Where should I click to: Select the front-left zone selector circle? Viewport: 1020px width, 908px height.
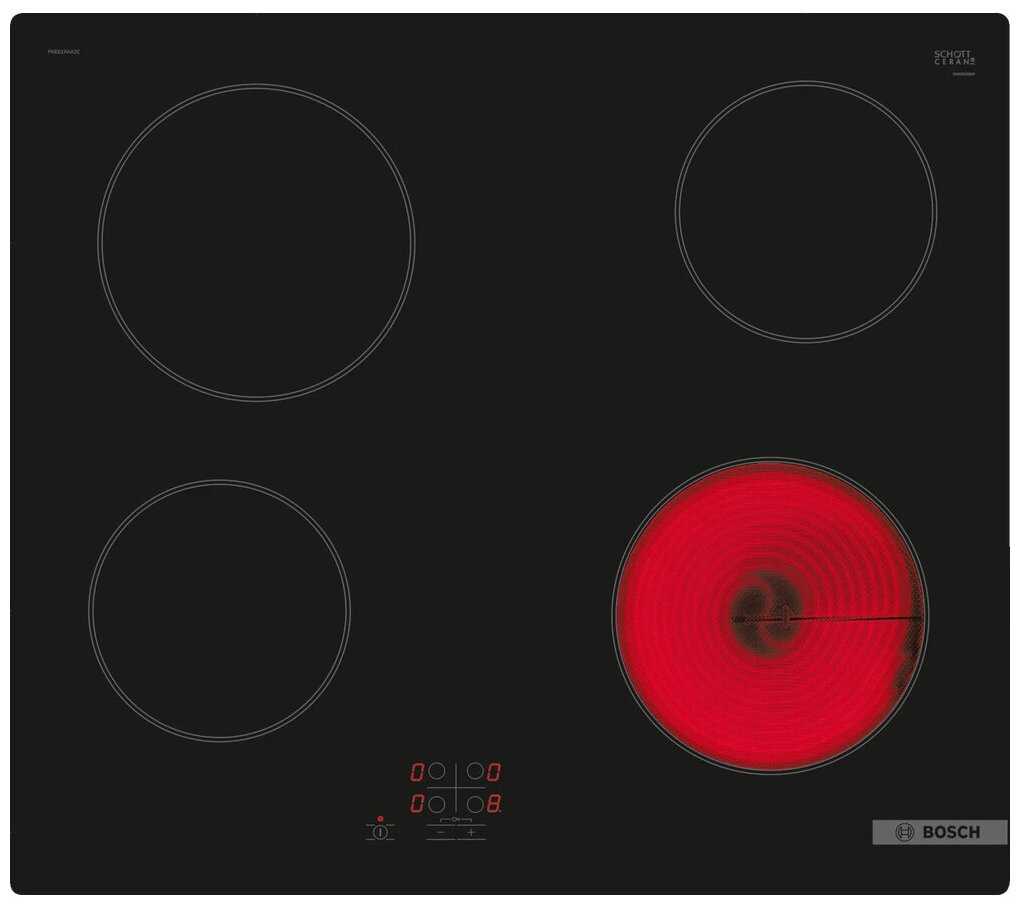click(436, 803)
